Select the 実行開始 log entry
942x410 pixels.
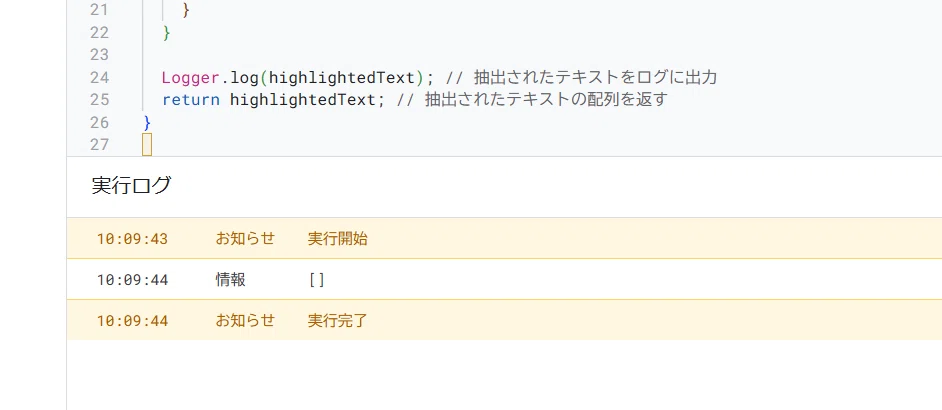click(x=504, y=239)
